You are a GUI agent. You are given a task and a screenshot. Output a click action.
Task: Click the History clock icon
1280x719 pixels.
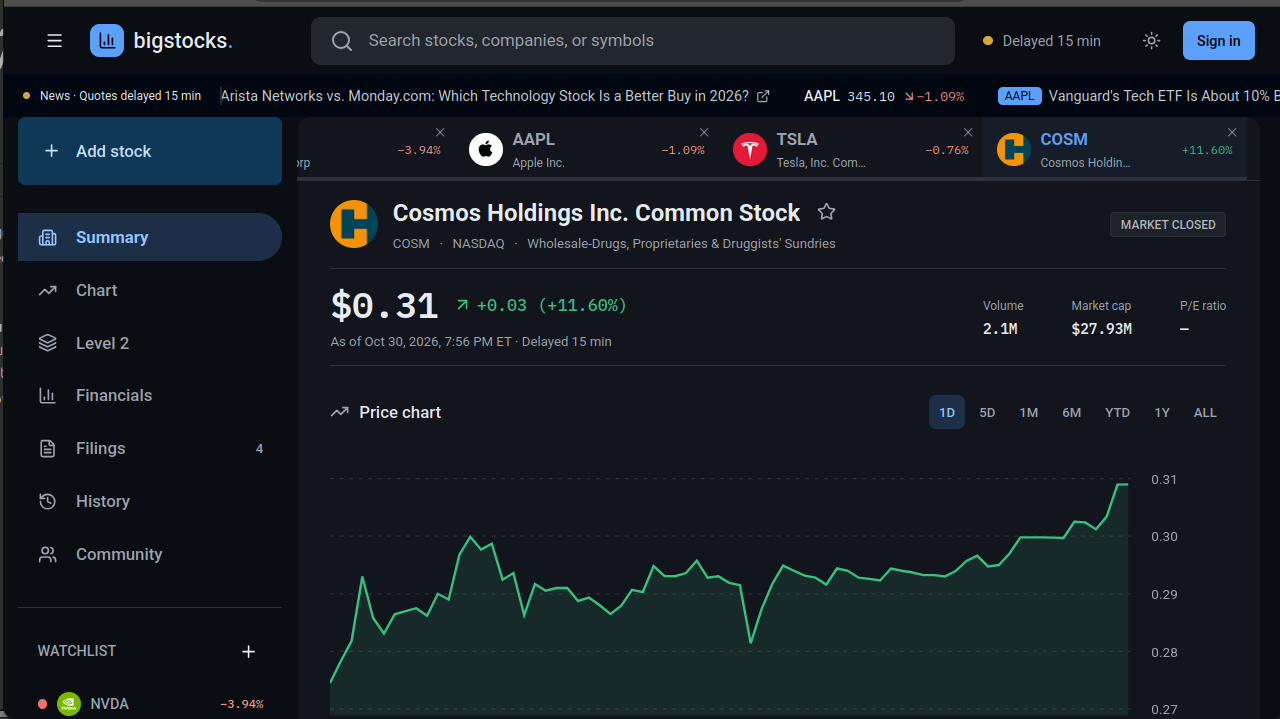pos(47,501)
